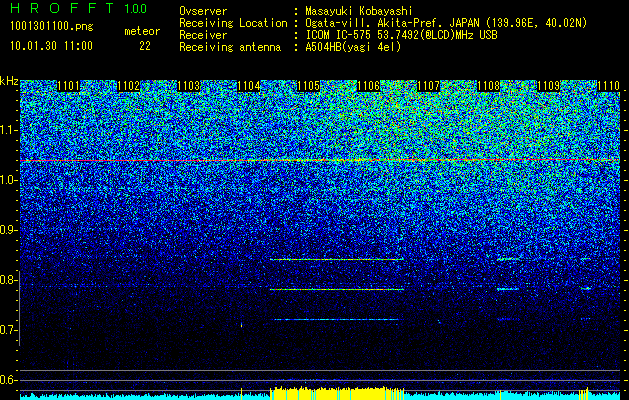Viewport: 629px width, 400px height.
Task: Select the 1107 time marker
Action: [428, 86]
